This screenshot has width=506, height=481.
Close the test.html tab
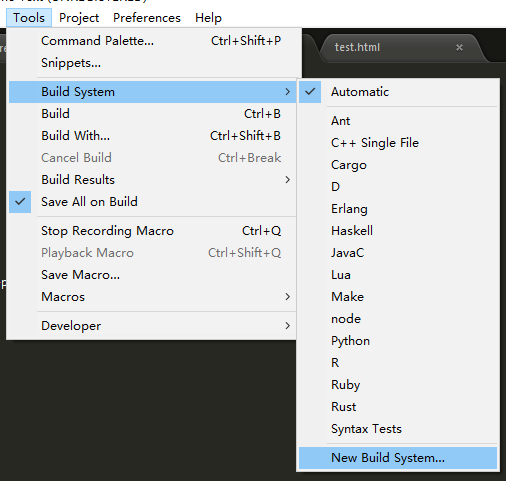459,48
